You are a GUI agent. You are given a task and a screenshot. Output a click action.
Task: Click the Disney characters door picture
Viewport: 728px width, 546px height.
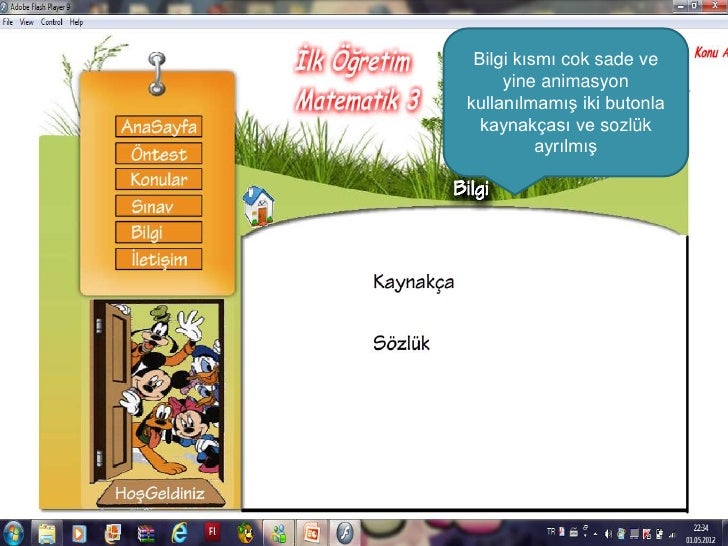pos(157,391)
